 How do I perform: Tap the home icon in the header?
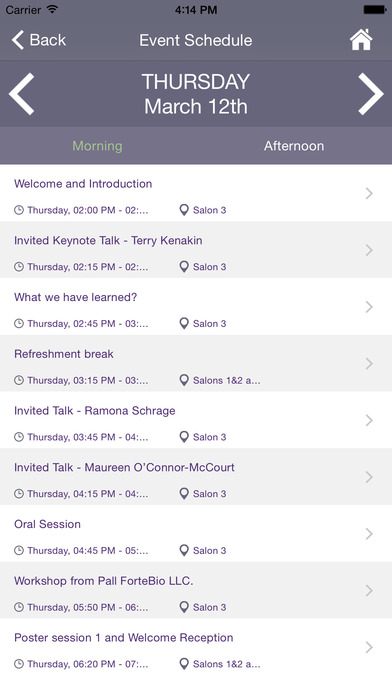(361, 40)
